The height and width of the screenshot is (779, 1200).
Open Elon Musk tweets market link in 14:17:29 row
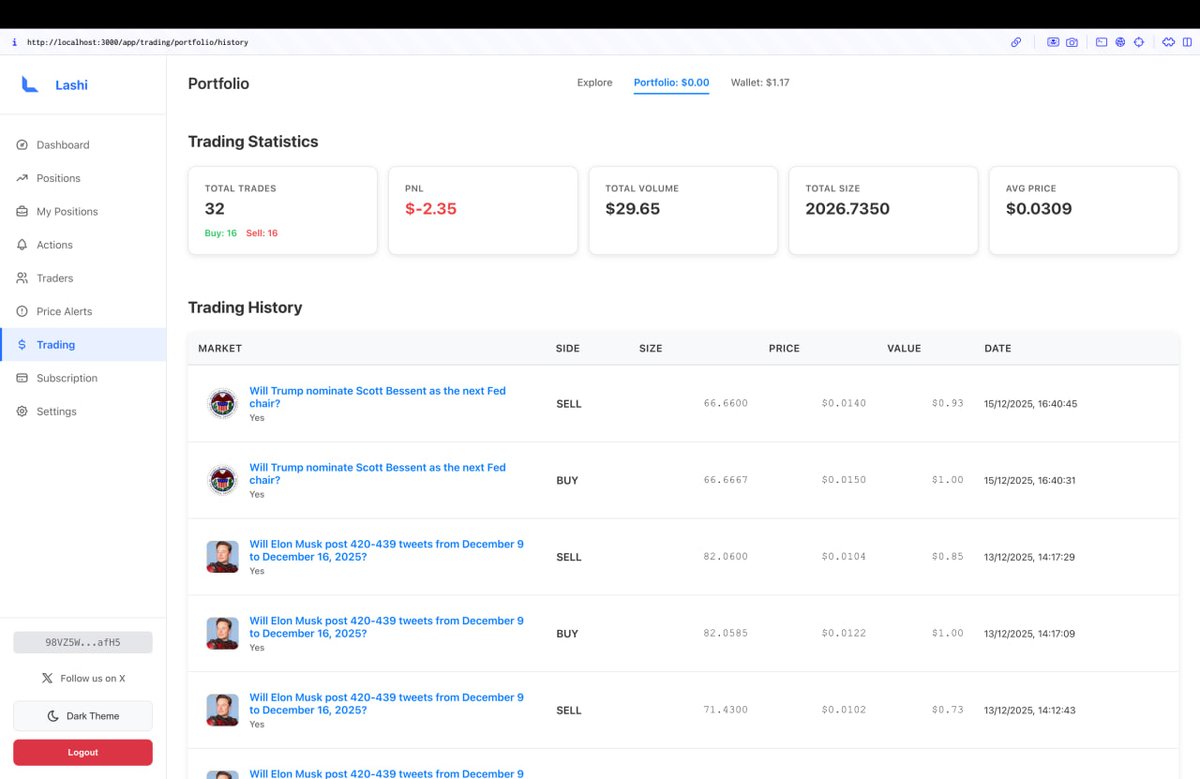tap(386, 550)
